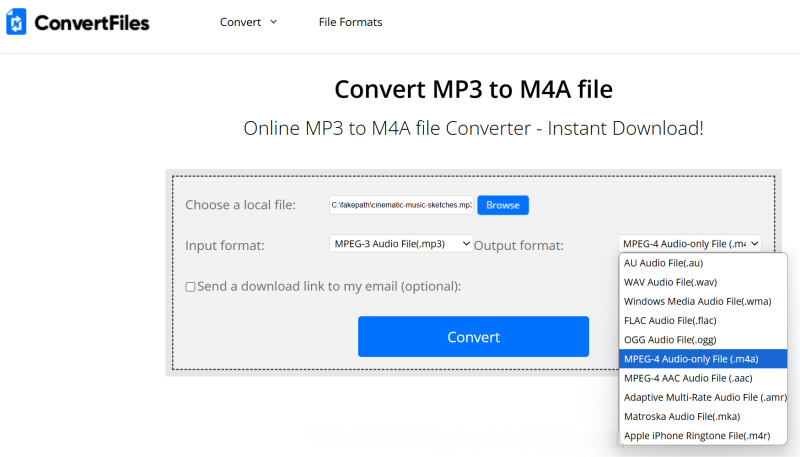Click the local file path field
Screen dimensions: 800x457
(x=401, y=205)
